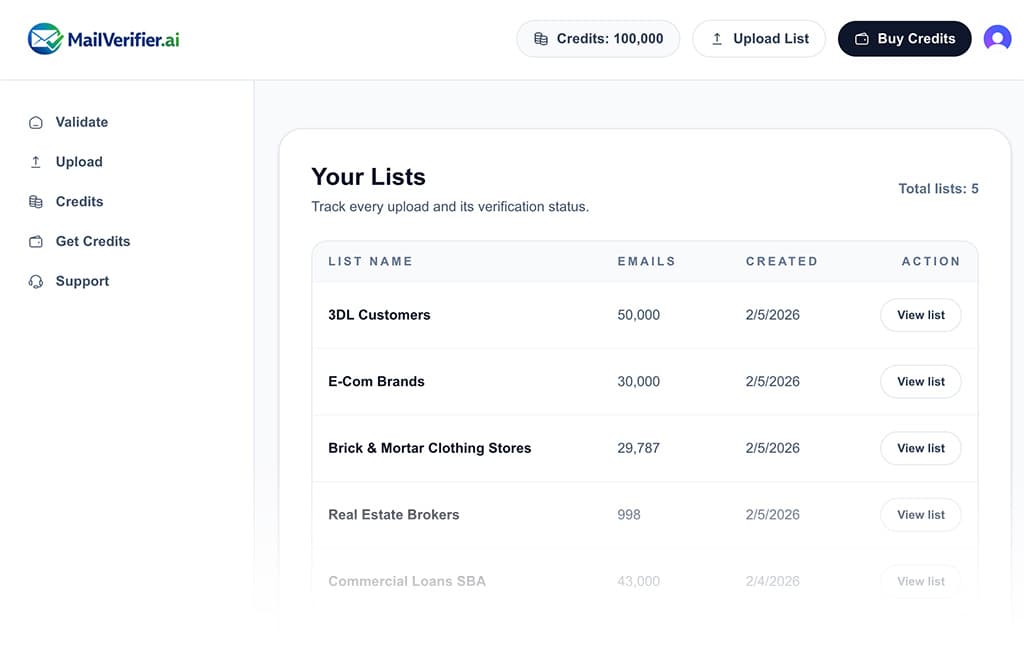Click the dark Buy Credits cart icon

coord(862,38)
